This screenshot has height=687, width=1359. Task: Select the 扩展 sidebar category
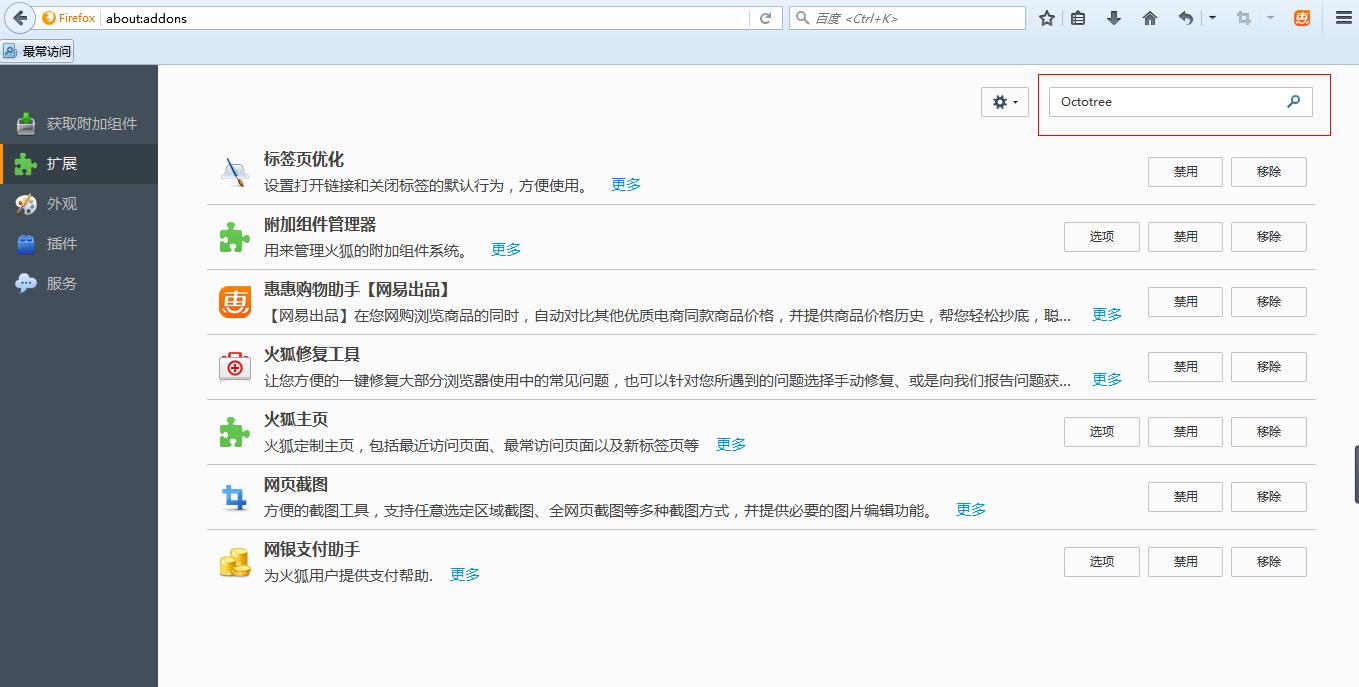pos(79,164)
